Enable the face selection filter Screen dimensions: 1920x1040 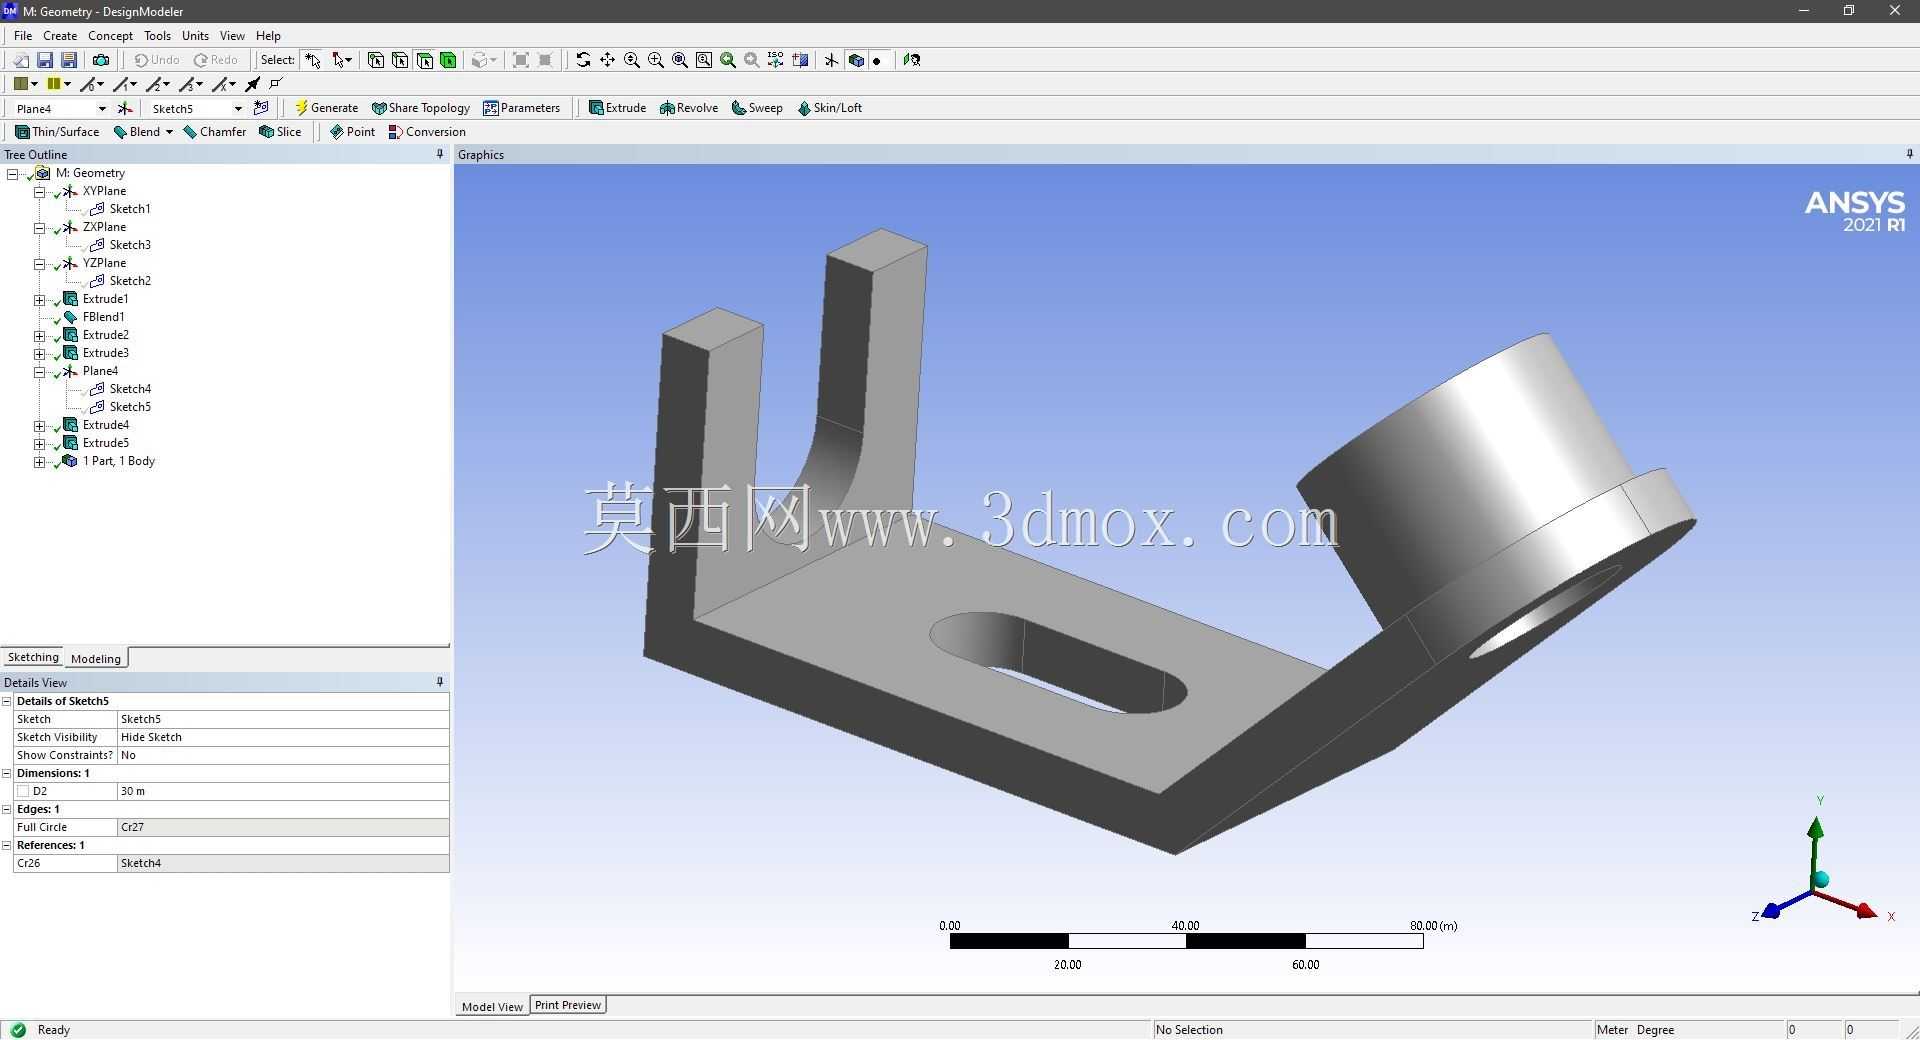(424, 60)
